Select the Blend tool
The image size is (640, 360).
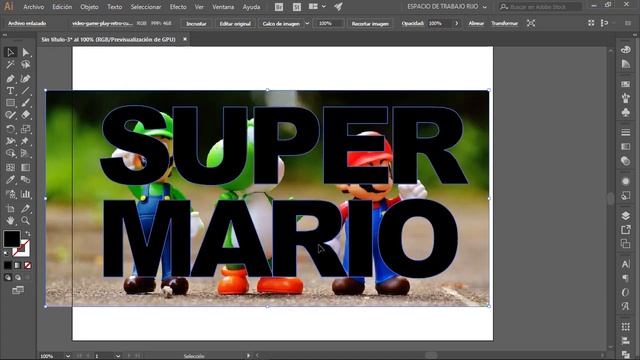click(x=26, y=180)
